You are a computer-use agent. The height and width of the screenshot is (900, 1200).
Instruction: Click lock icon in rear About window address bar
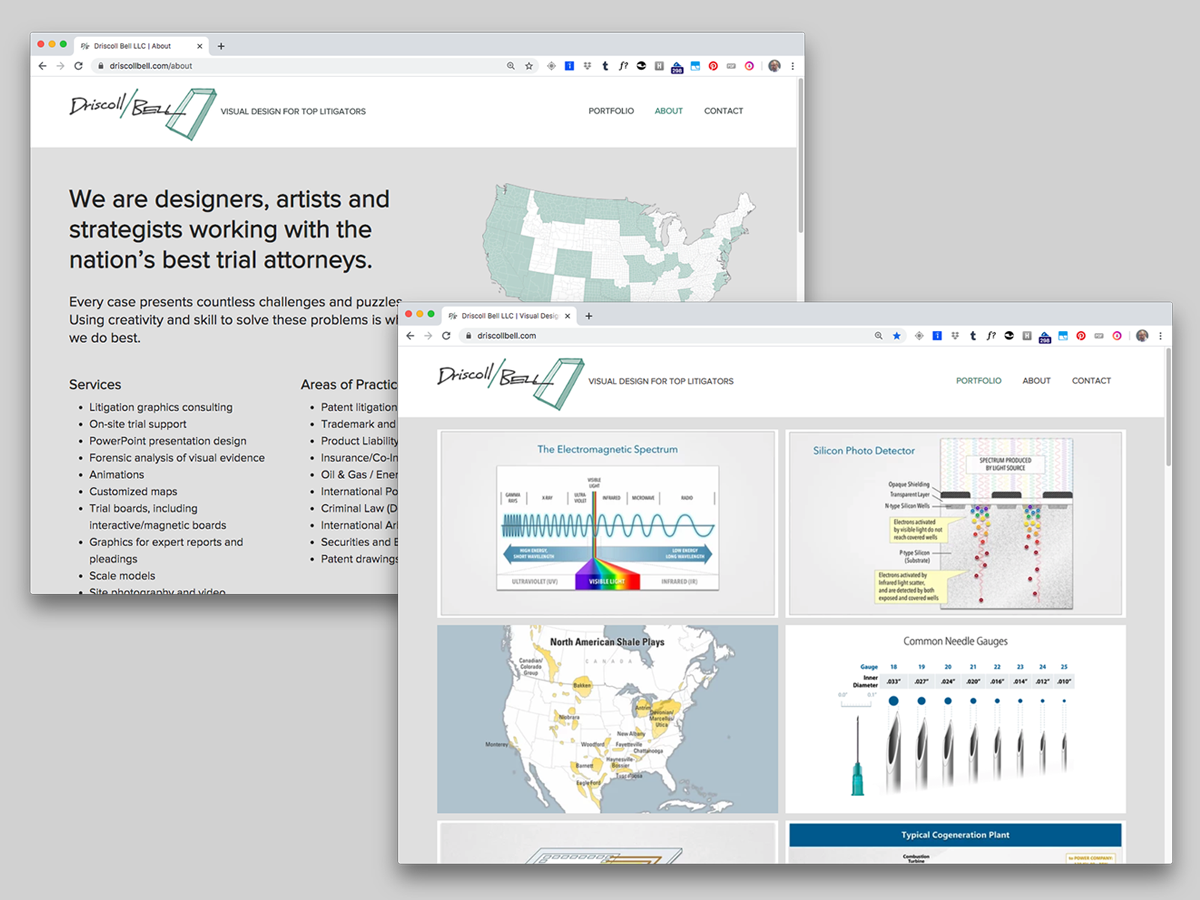(x=101, y=66)
